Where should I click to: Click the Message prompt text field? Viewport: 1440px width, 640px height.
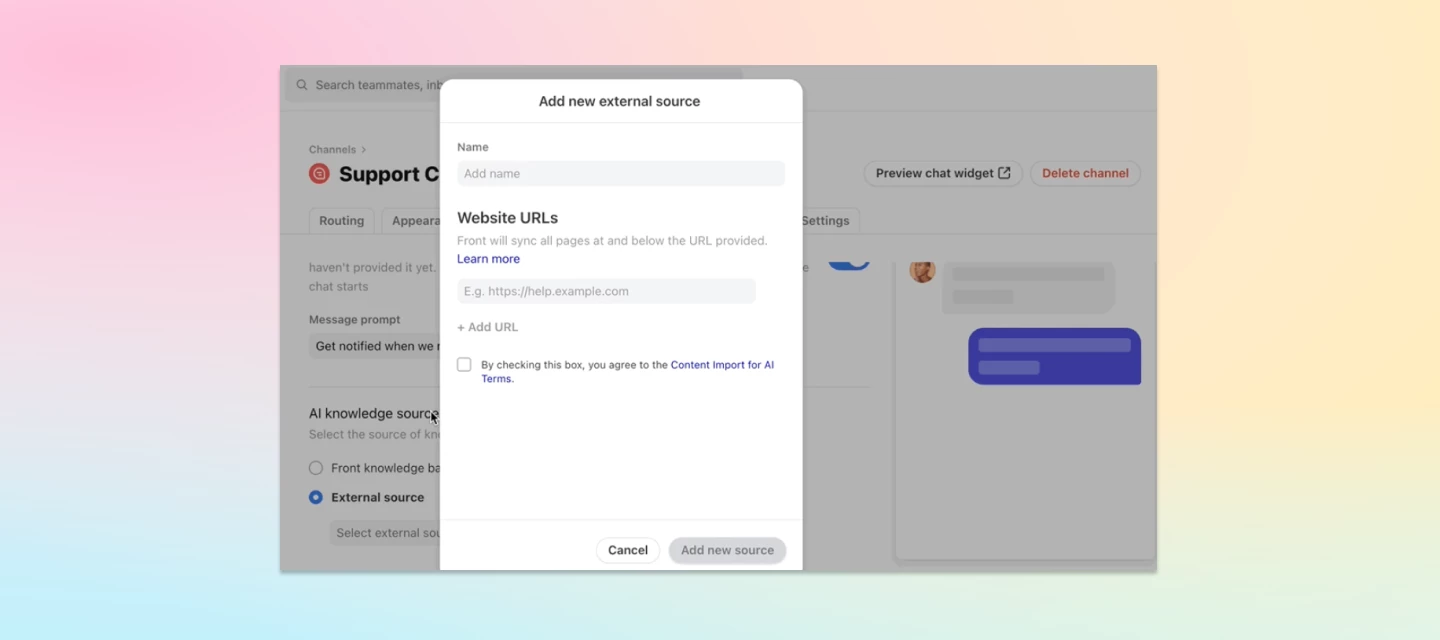coord(375,346)
